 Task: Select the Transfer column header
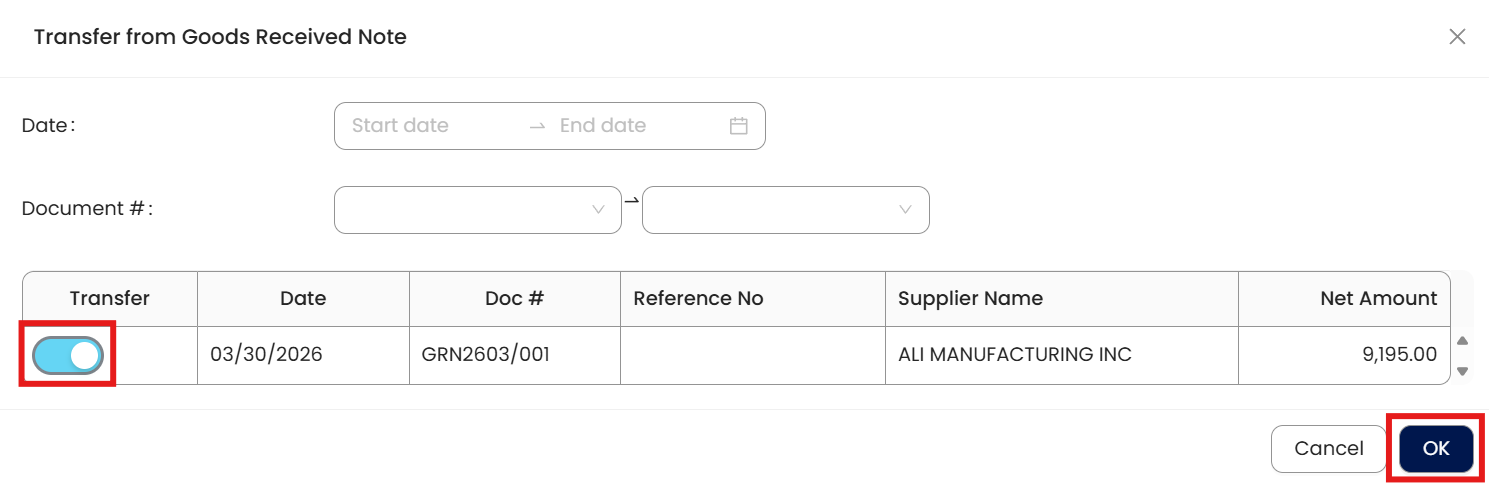[x=110, y=299]
